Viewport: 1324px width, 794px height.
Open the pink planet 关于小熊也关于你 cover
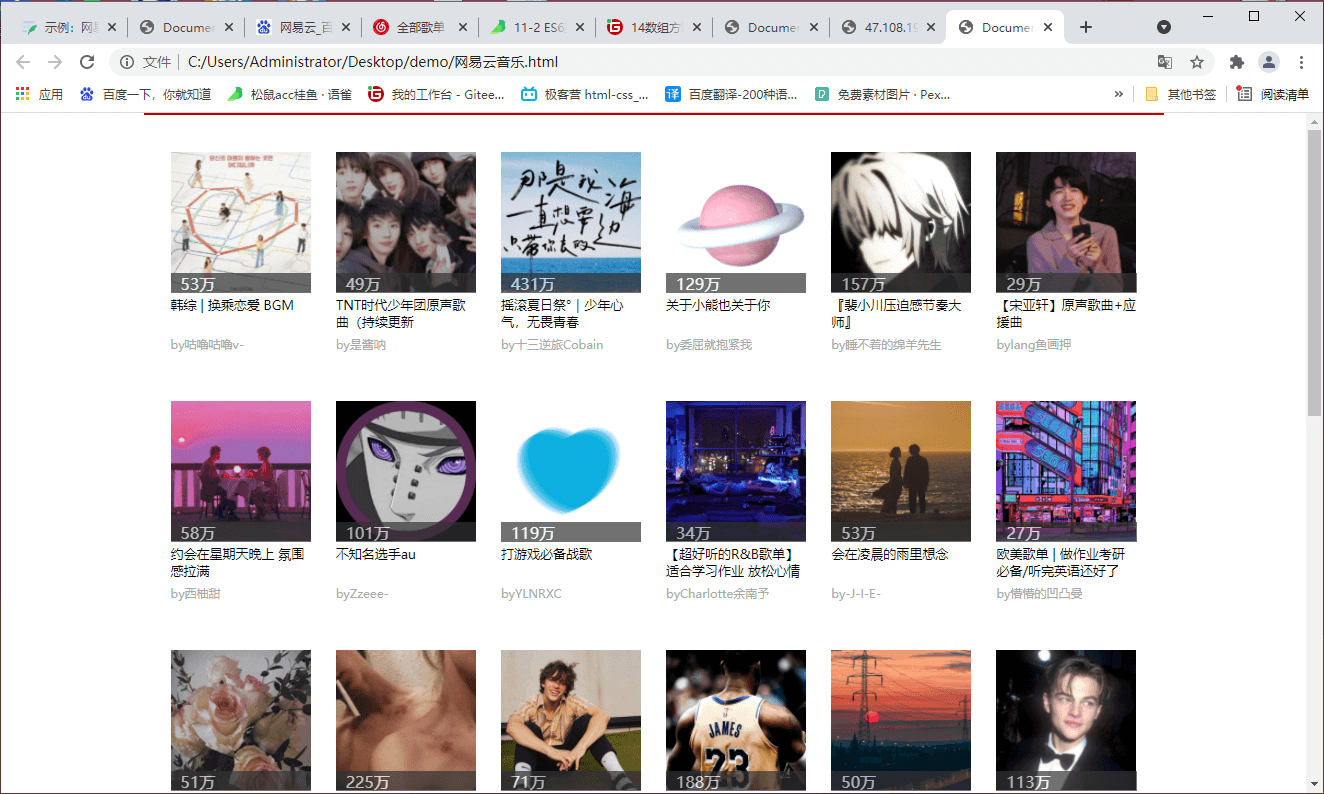(x=736, y=222)
